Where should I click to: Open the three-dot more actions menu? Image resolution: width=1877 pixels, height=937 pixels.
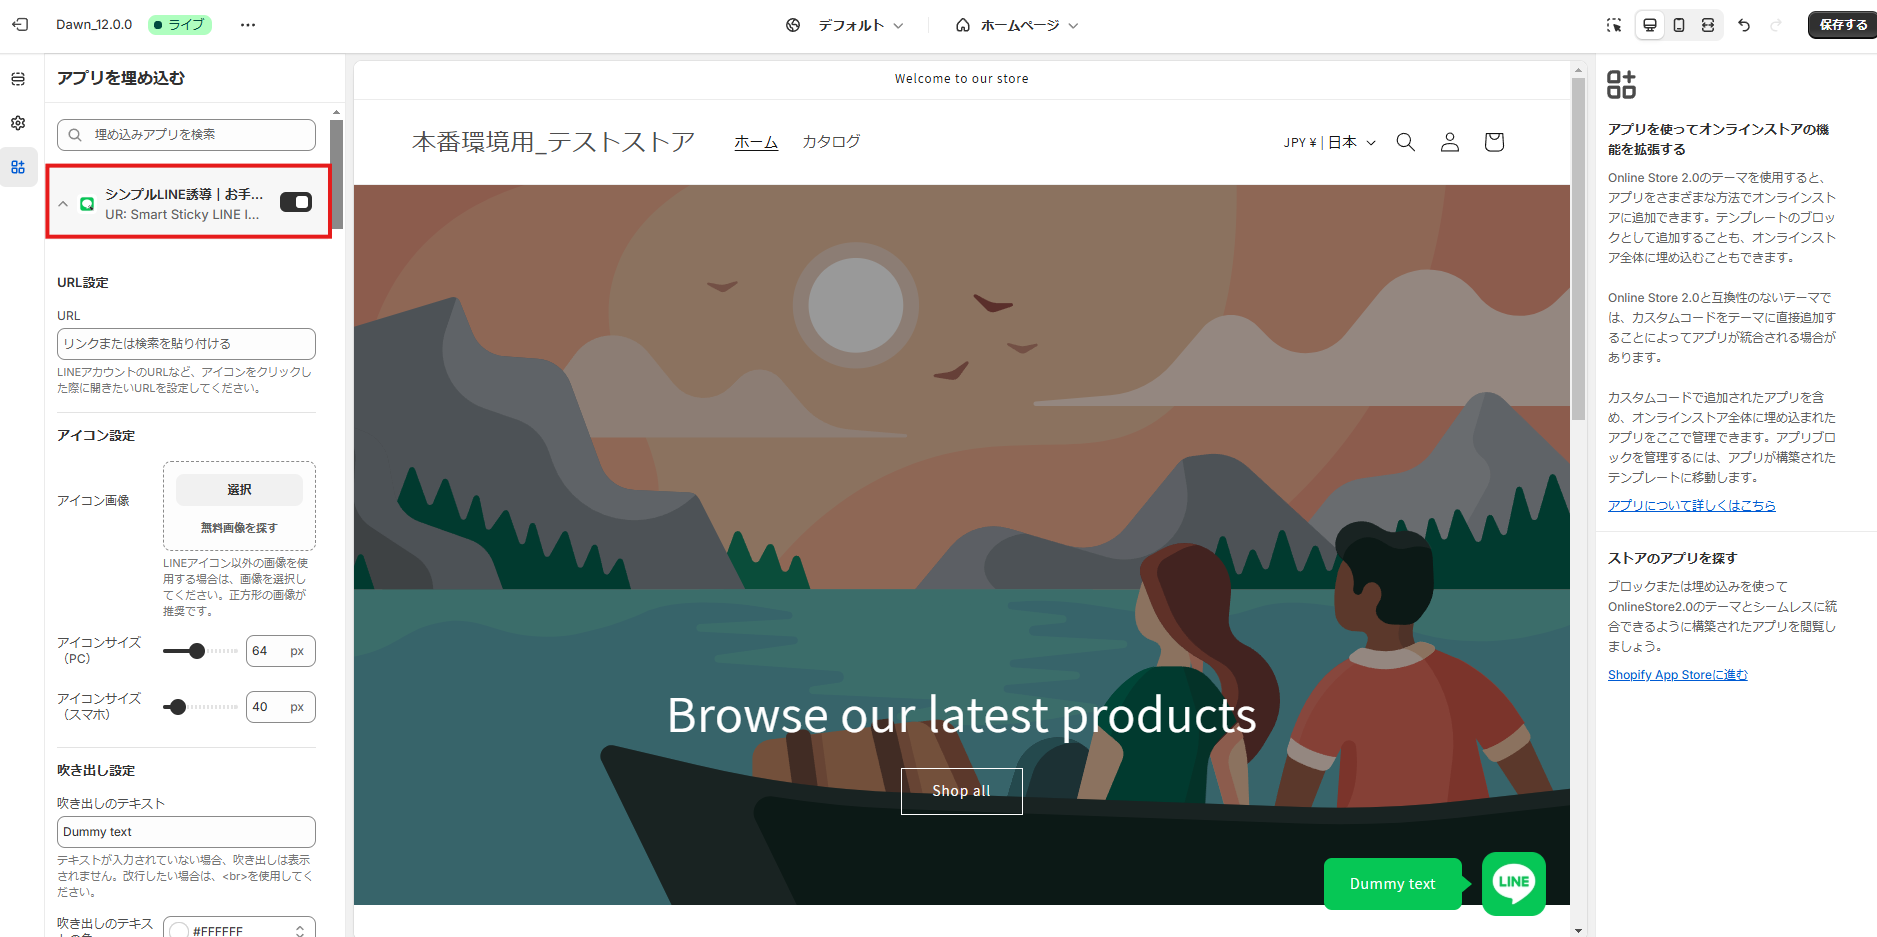click(x=248, y=25)
